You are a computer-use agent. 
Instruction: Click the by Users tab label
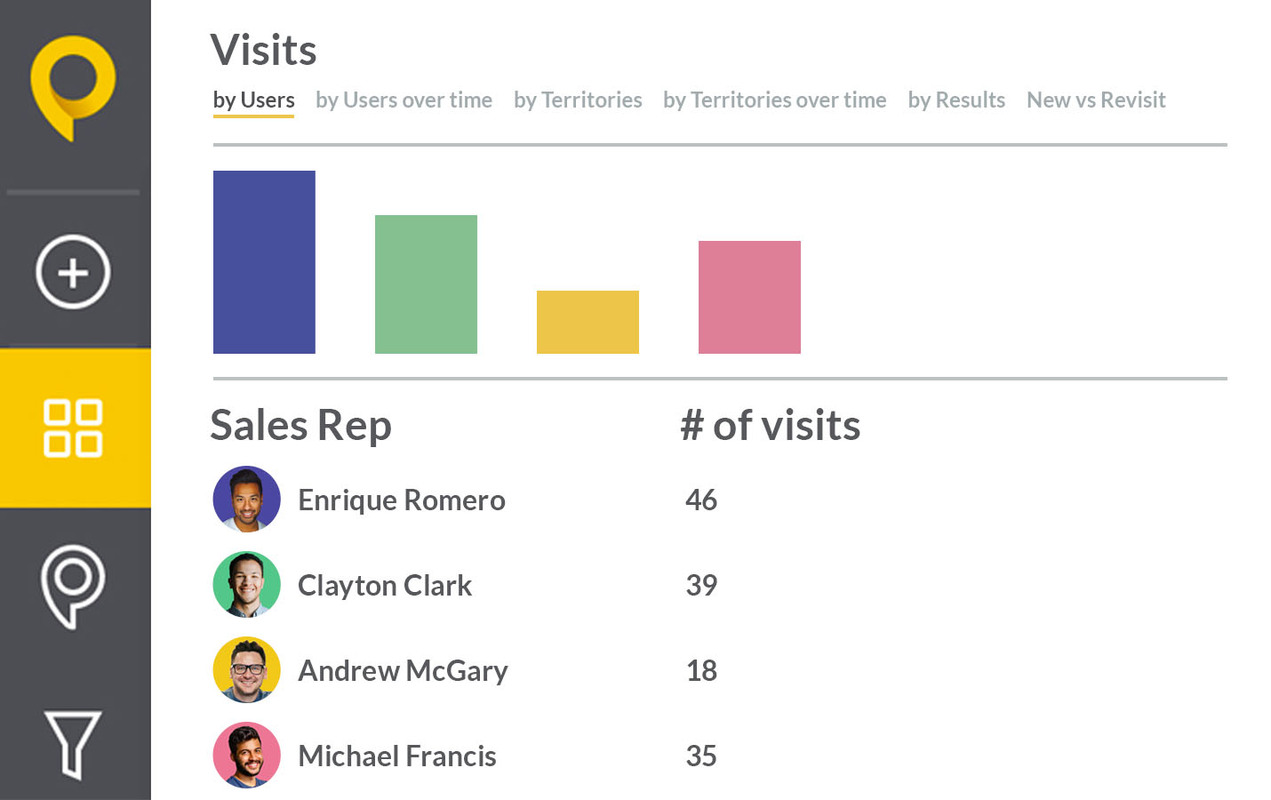[253, 100]
